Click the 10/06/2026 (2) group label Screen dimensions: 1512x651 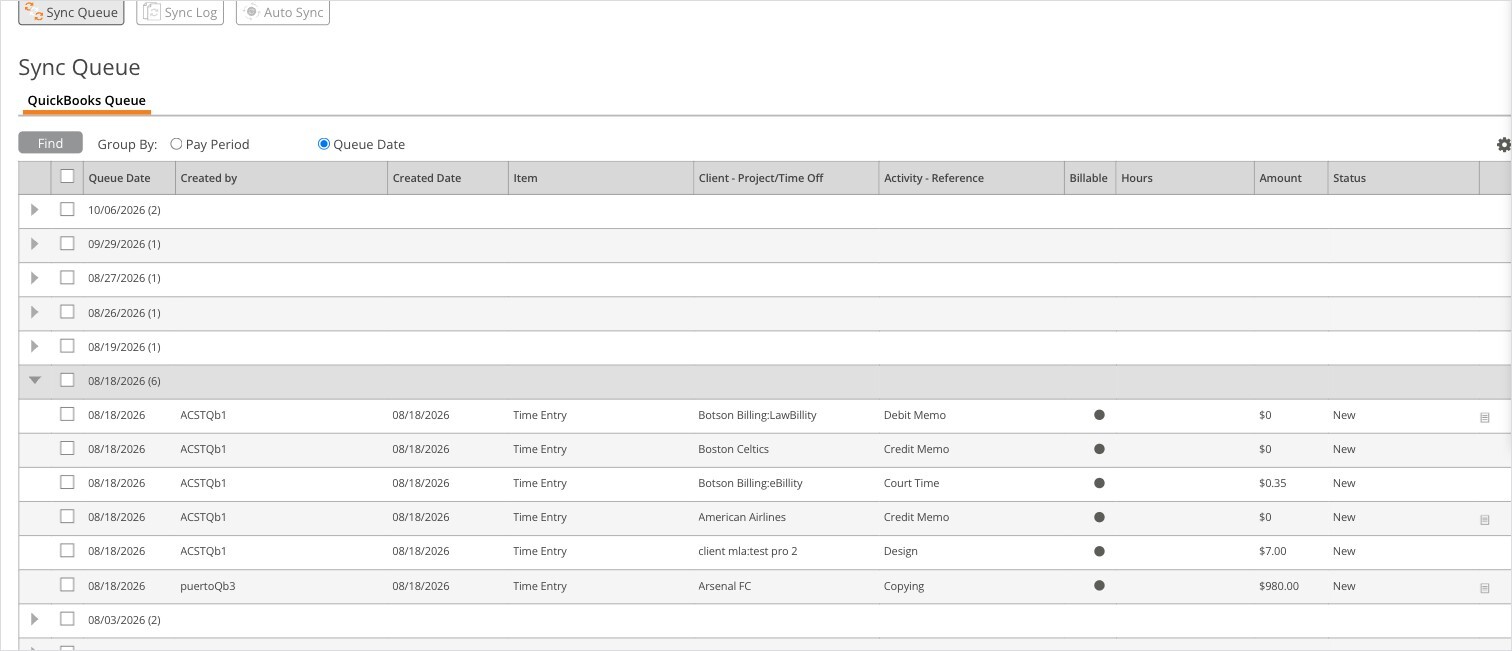[x=124, y=210]
